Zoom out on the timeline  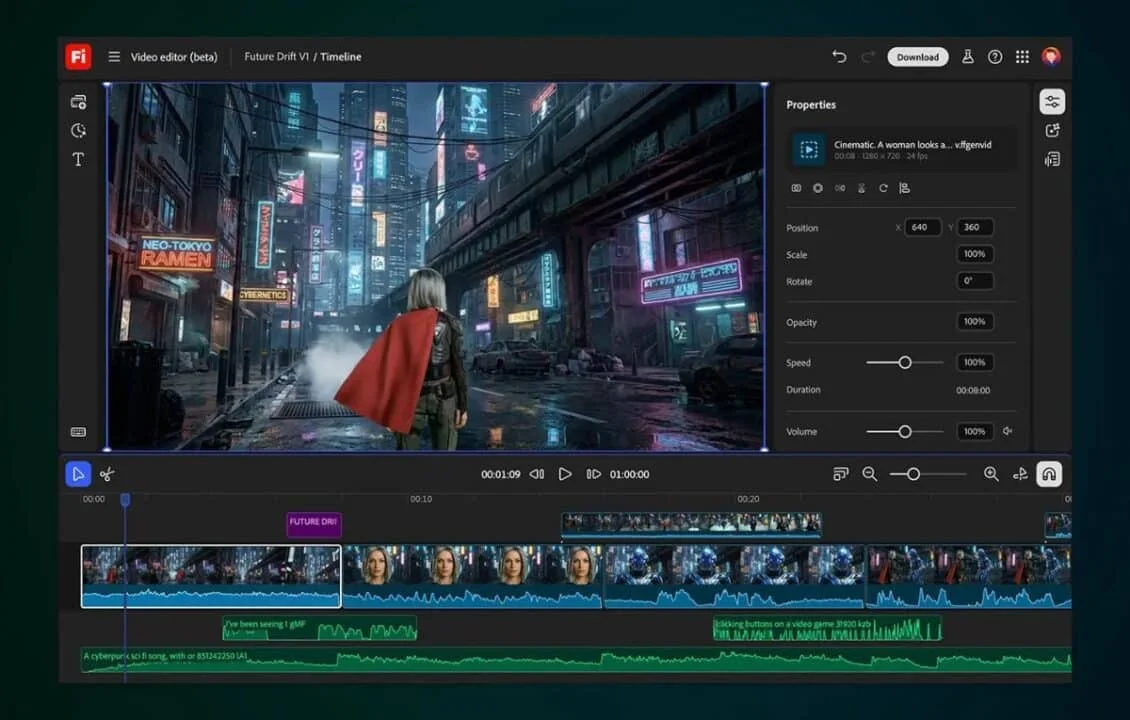(x=870, y=474)
